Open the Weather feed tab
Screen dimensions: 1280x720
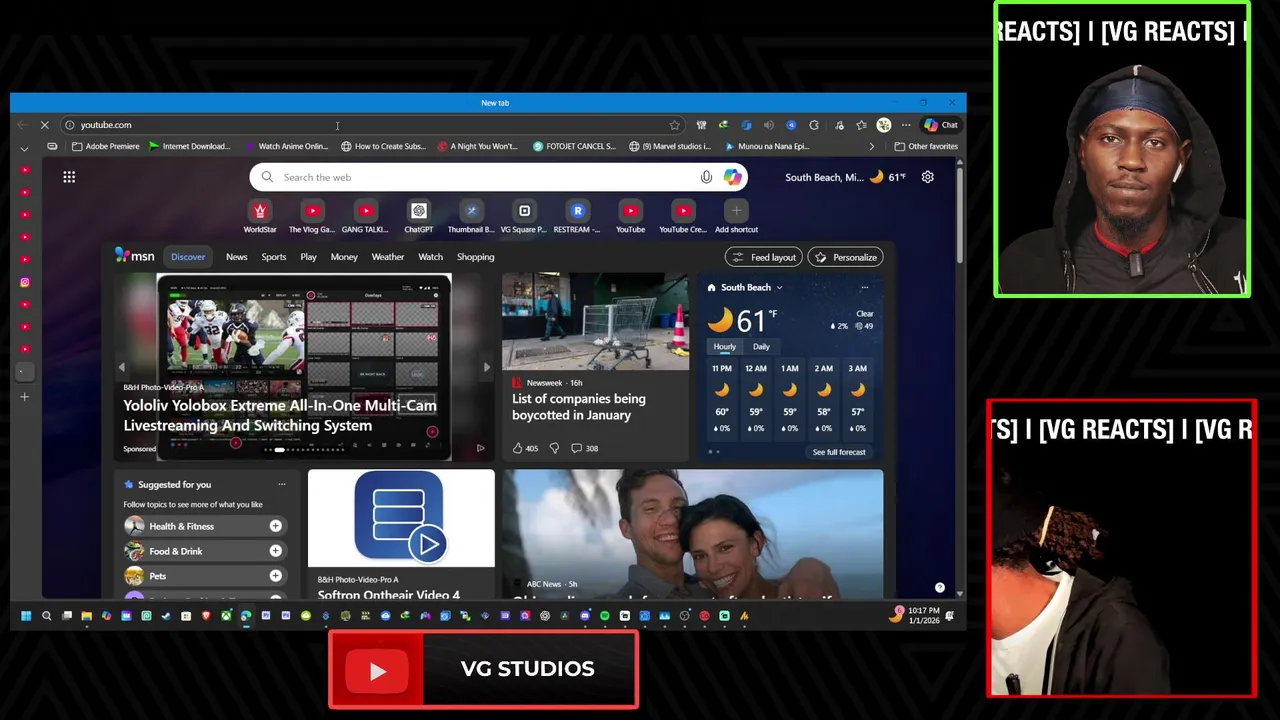(388, 257)
